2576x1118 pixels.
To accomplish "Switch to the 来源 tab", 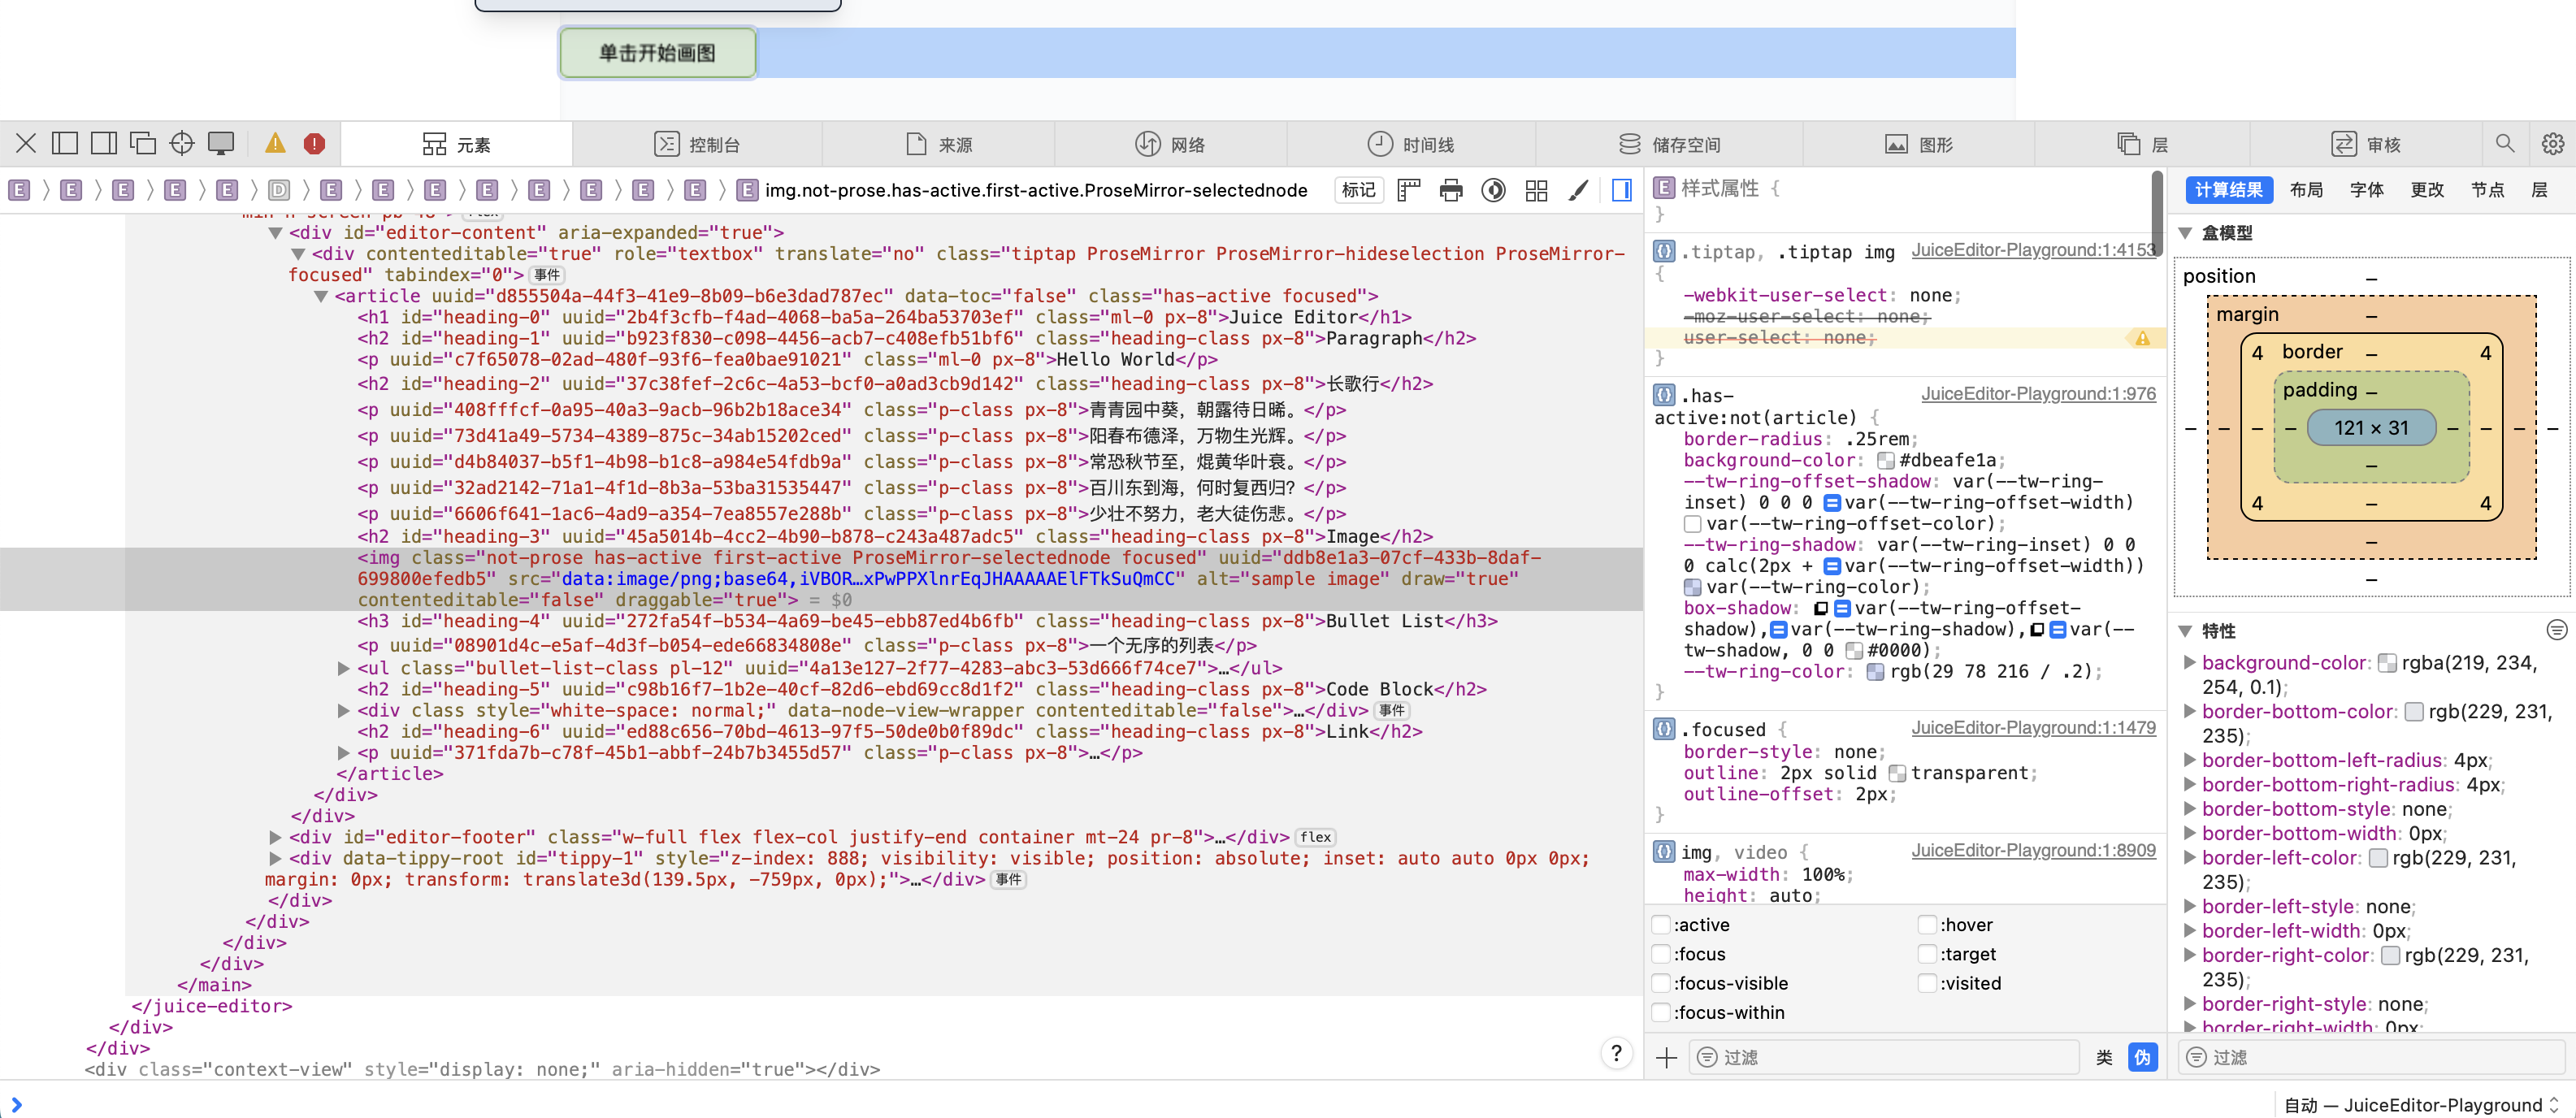I will pos(938,144).
